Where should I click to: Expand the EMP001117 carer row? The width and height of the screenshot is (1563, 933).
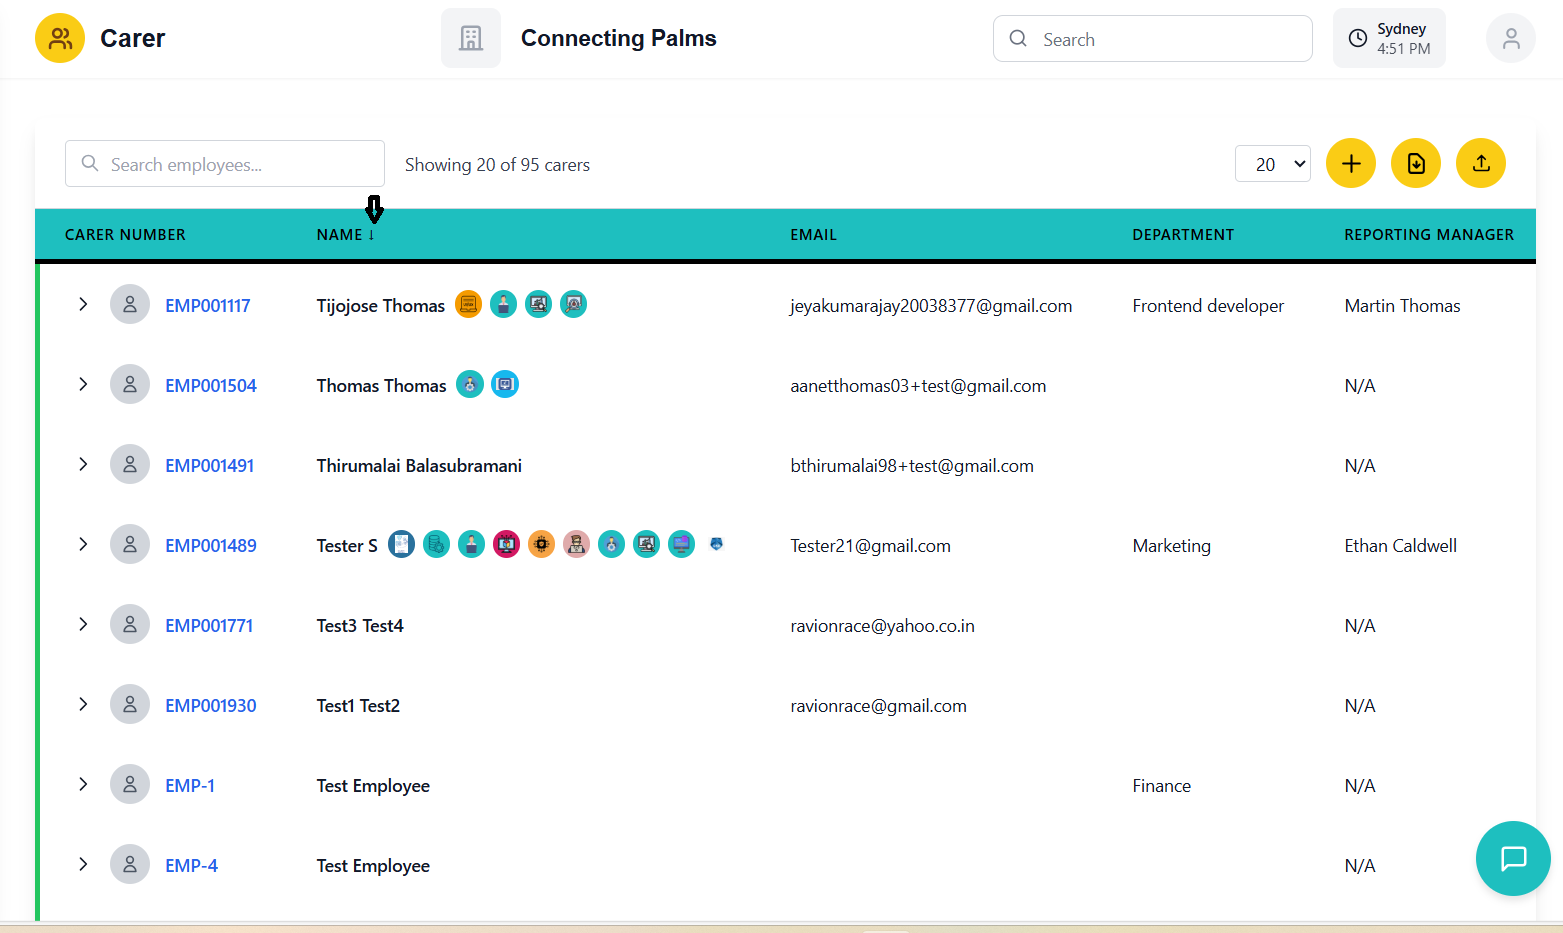tap(83, 304)
